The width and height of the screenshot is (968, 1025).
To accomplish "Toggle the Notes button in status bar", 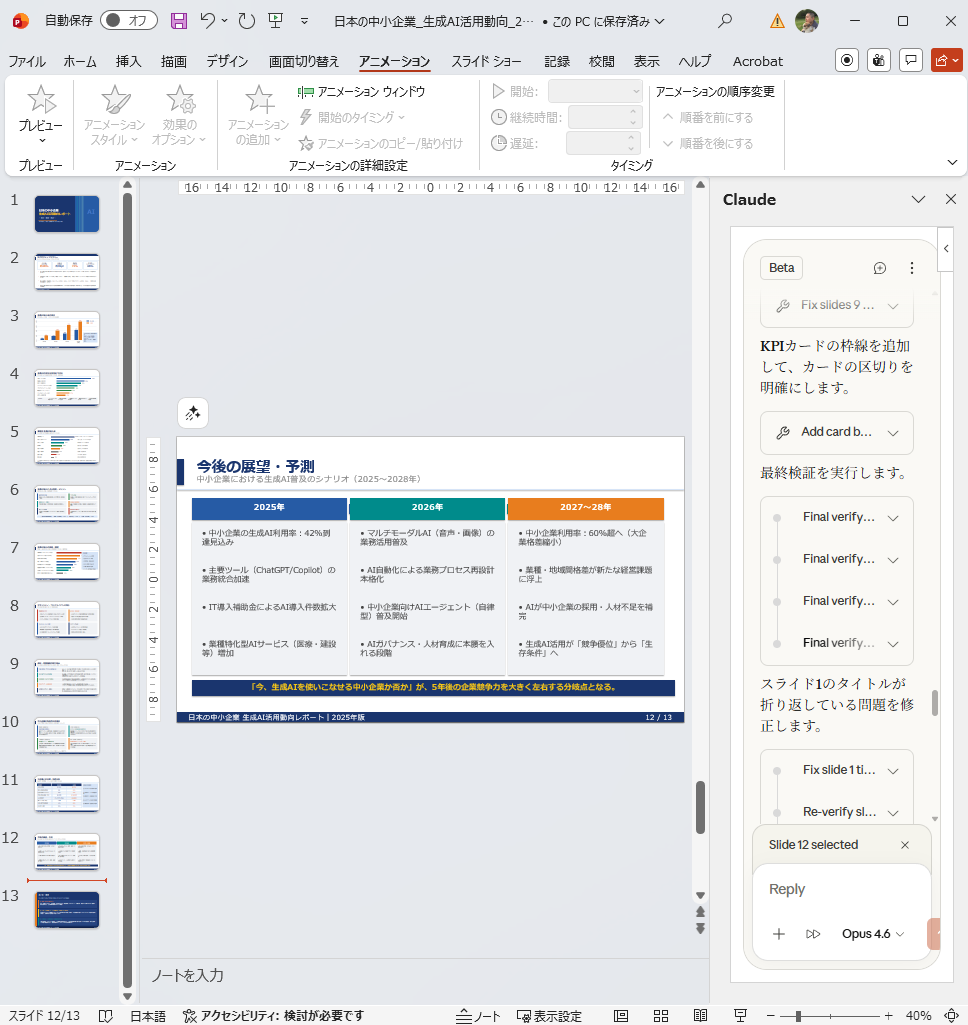I will pyautogui.click(x=478, y=1016).
